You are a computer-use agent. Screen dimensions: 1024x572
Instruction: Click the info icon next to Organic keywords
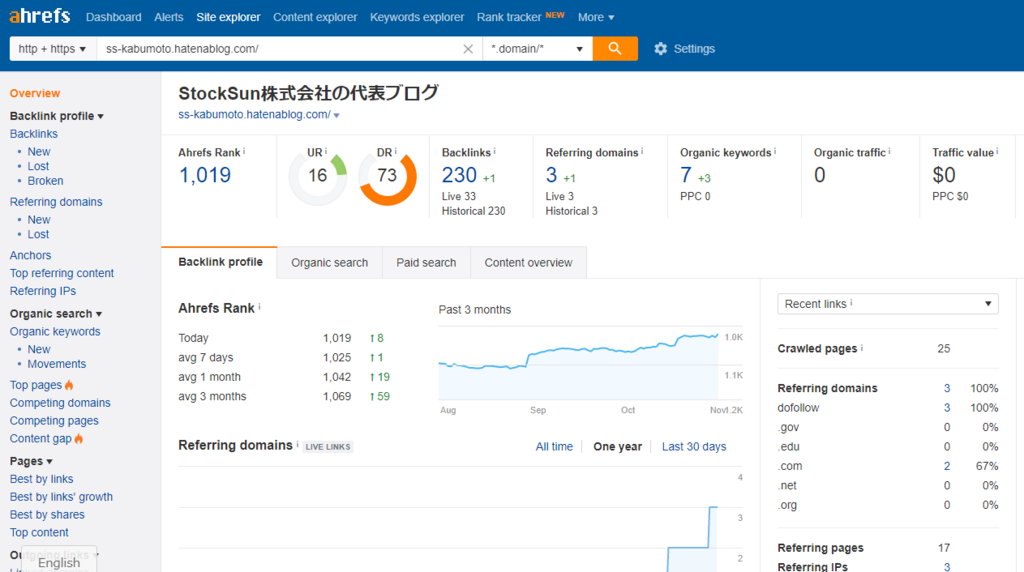(x=775, y=151)
